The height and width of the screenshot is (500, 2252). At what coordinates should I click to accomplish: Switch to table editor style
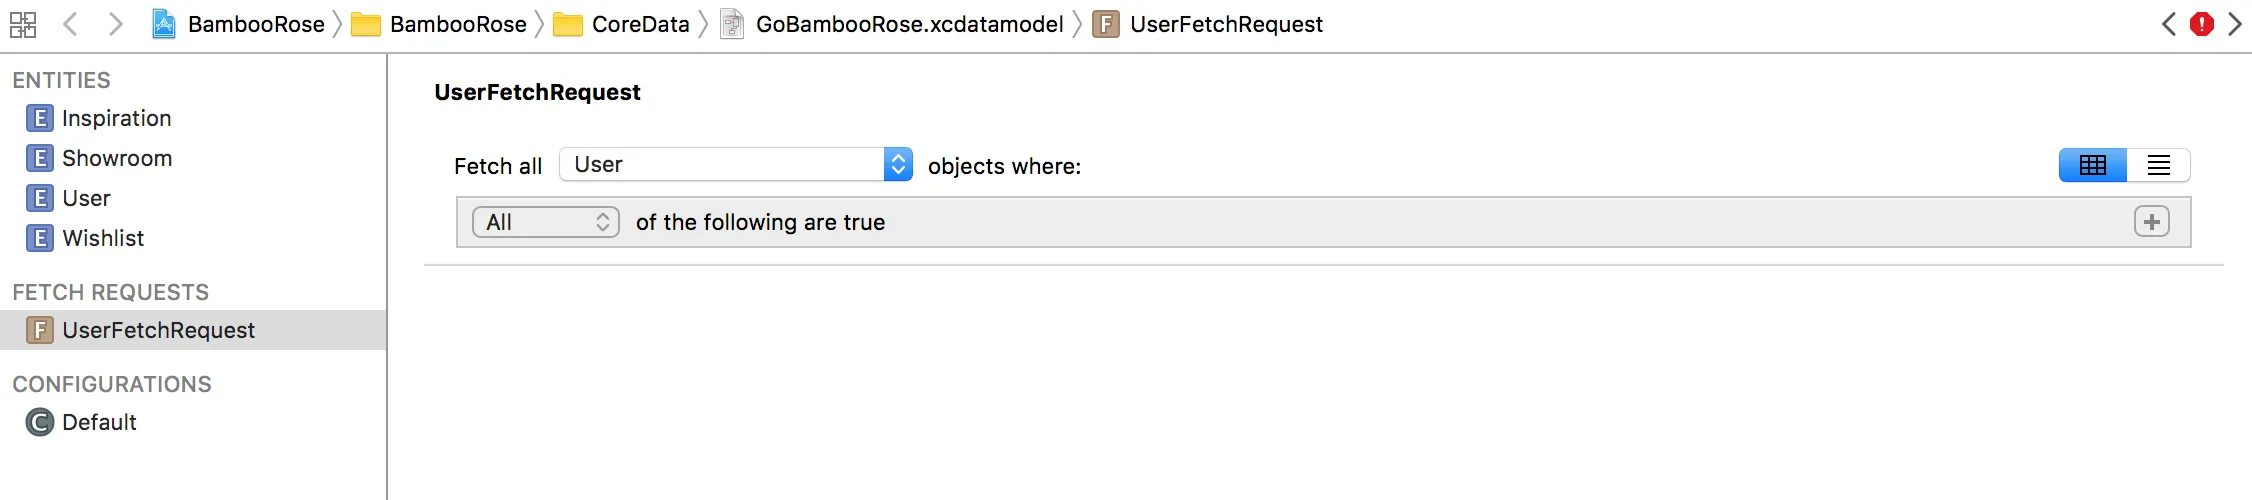click(2092, 165)
